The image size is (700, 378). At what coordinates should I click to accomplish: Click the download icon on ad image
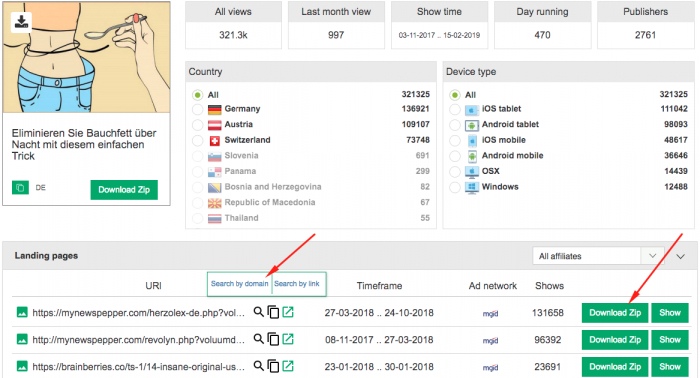pyautogui.click(x=21, y=21)
